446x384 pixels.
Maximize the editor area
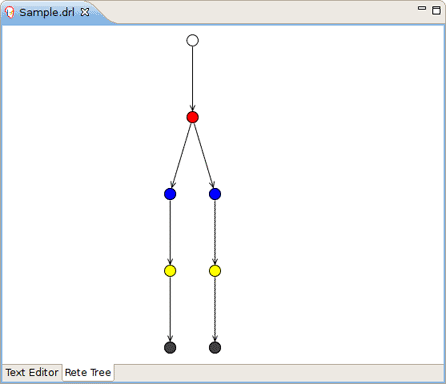click(x=436, y=10)
